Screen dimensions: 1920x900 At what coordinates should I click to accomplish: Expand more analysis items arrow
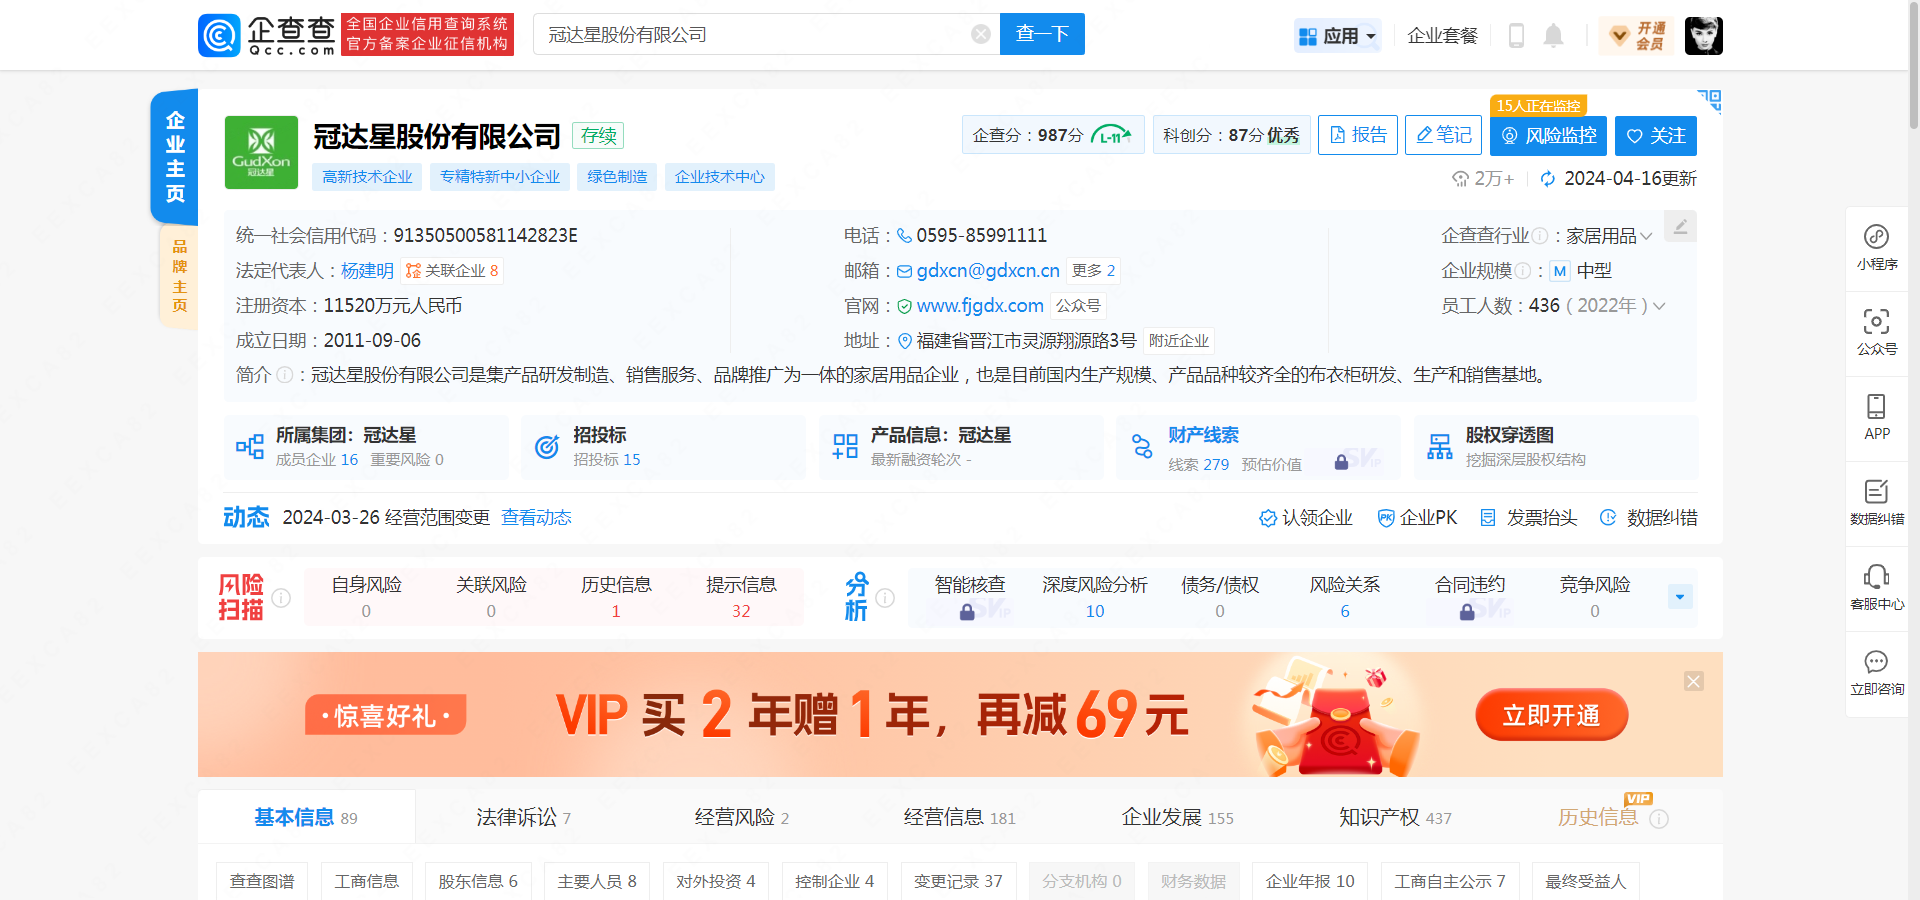click(x=1680, y=597)
